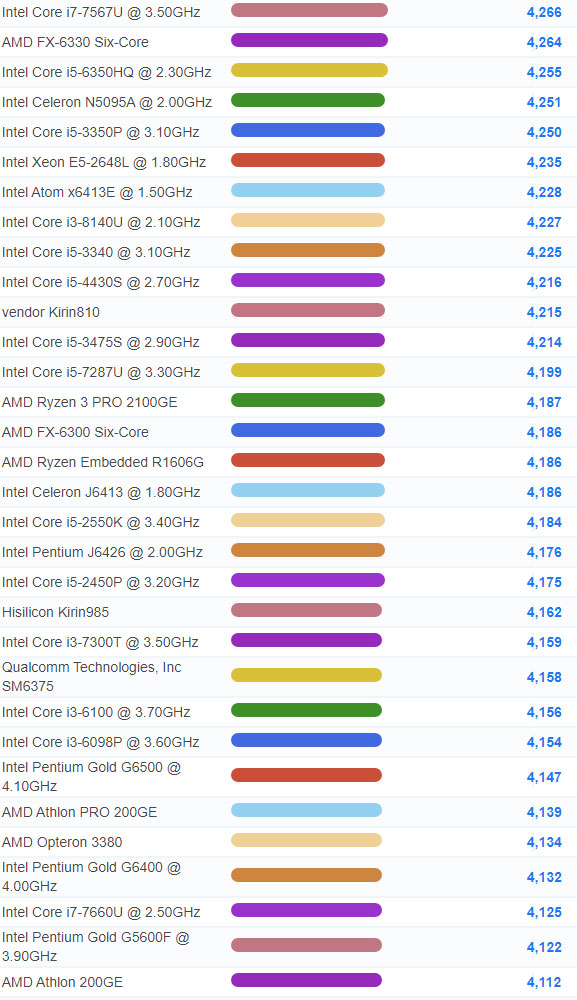
Task: Select the 4,112 score value
Action: [544, 982]
